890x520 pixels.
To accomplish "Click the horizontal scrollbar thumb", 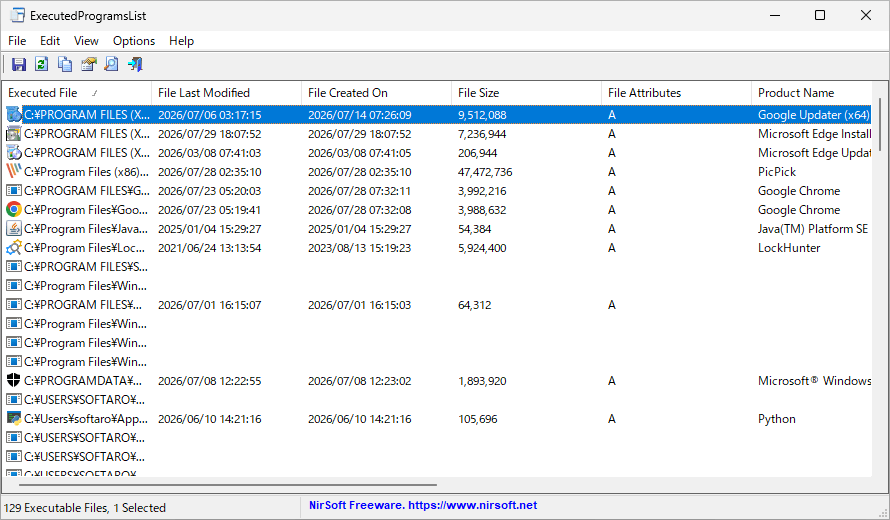I will tap(228, 485).
